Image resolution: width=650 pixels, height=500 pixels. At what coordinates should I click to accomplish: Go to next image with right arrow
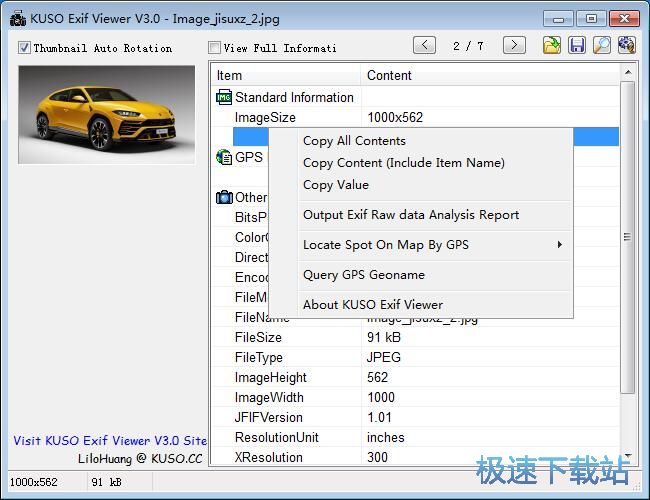514,45
